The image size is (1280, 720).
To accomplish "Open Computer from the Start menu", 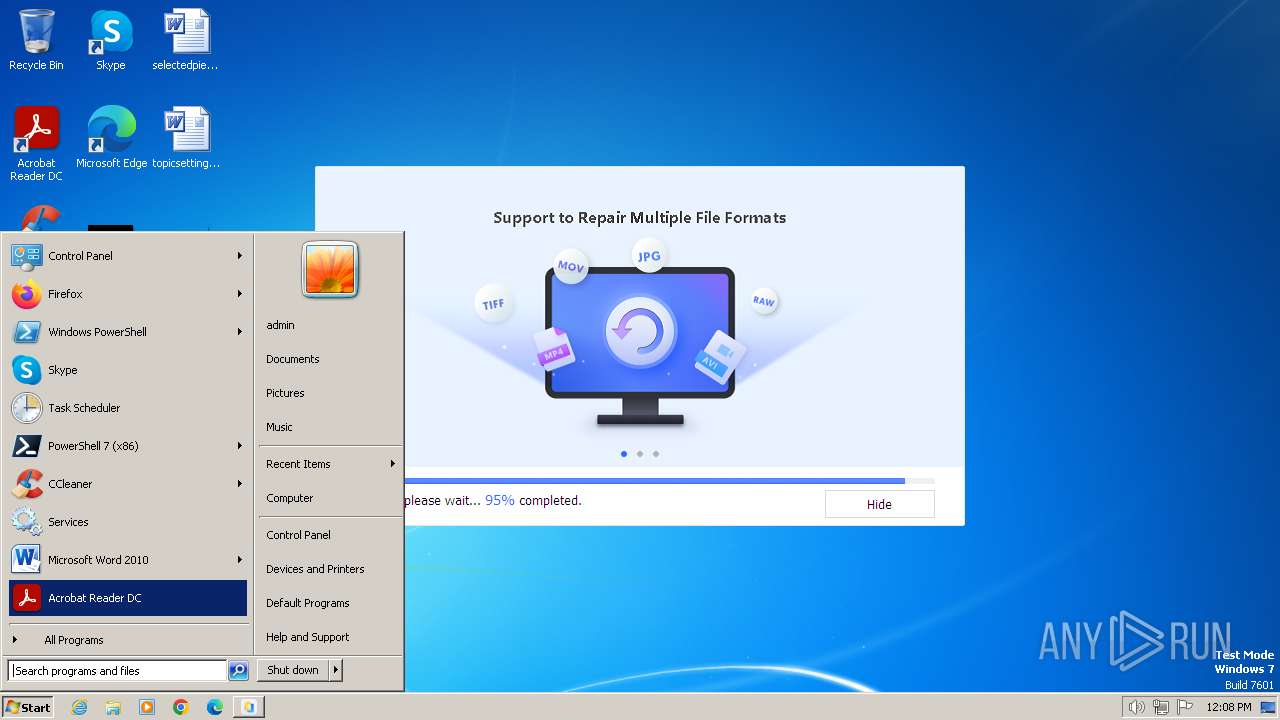I will click(x=290, y=498).
